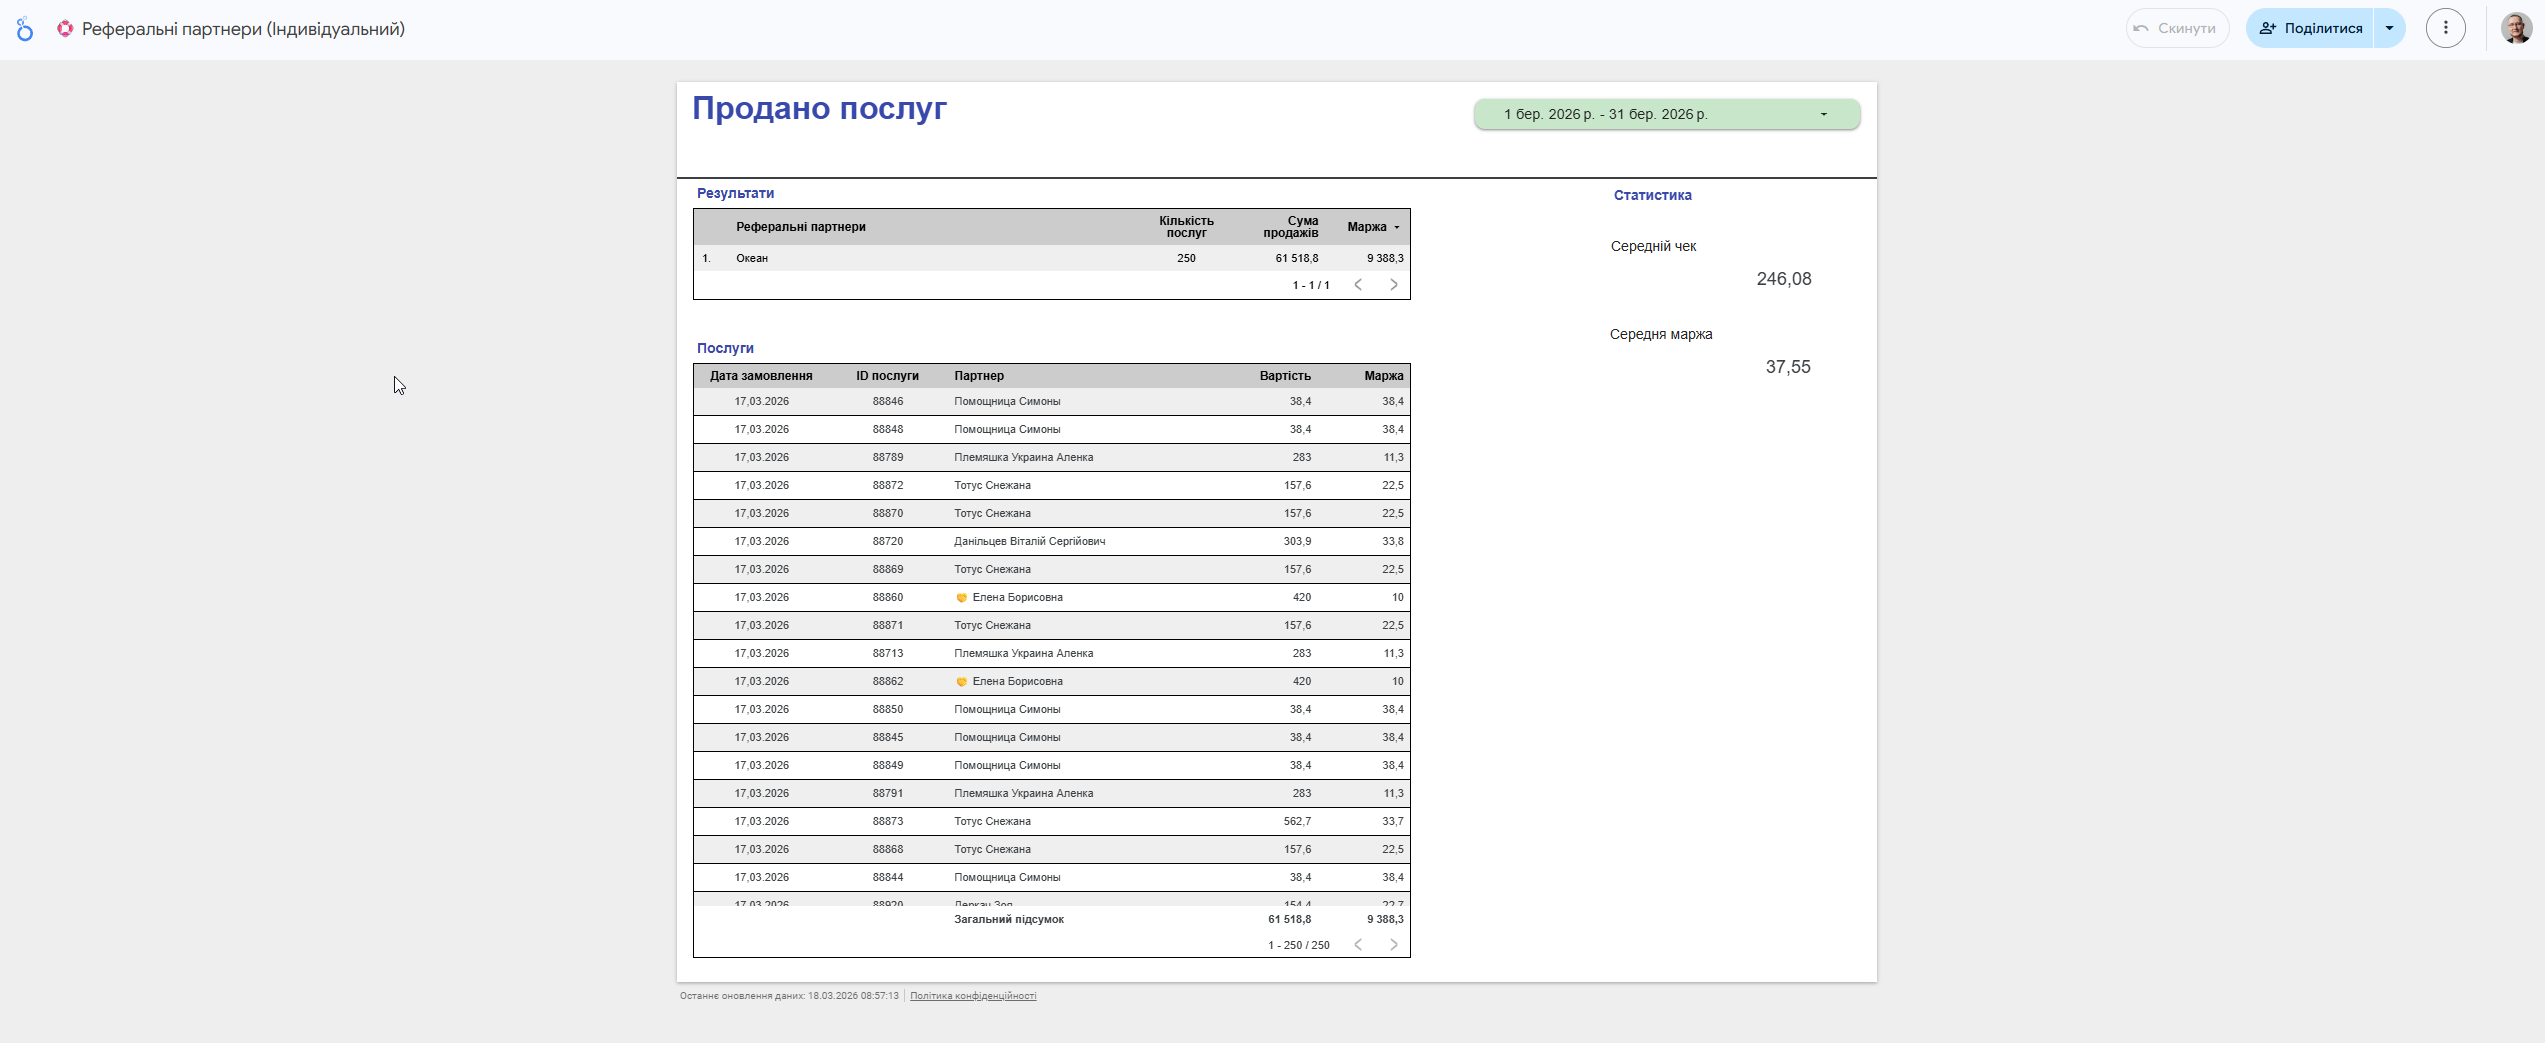
Task: Go to next page in Results table
Action: click(x=1393, y=285)
